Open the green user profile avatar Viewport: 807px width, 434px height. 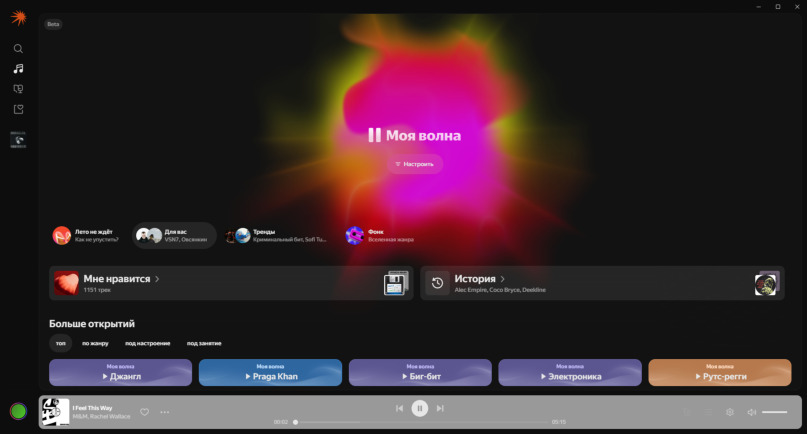pyautogui.click(x=19, y=411)
